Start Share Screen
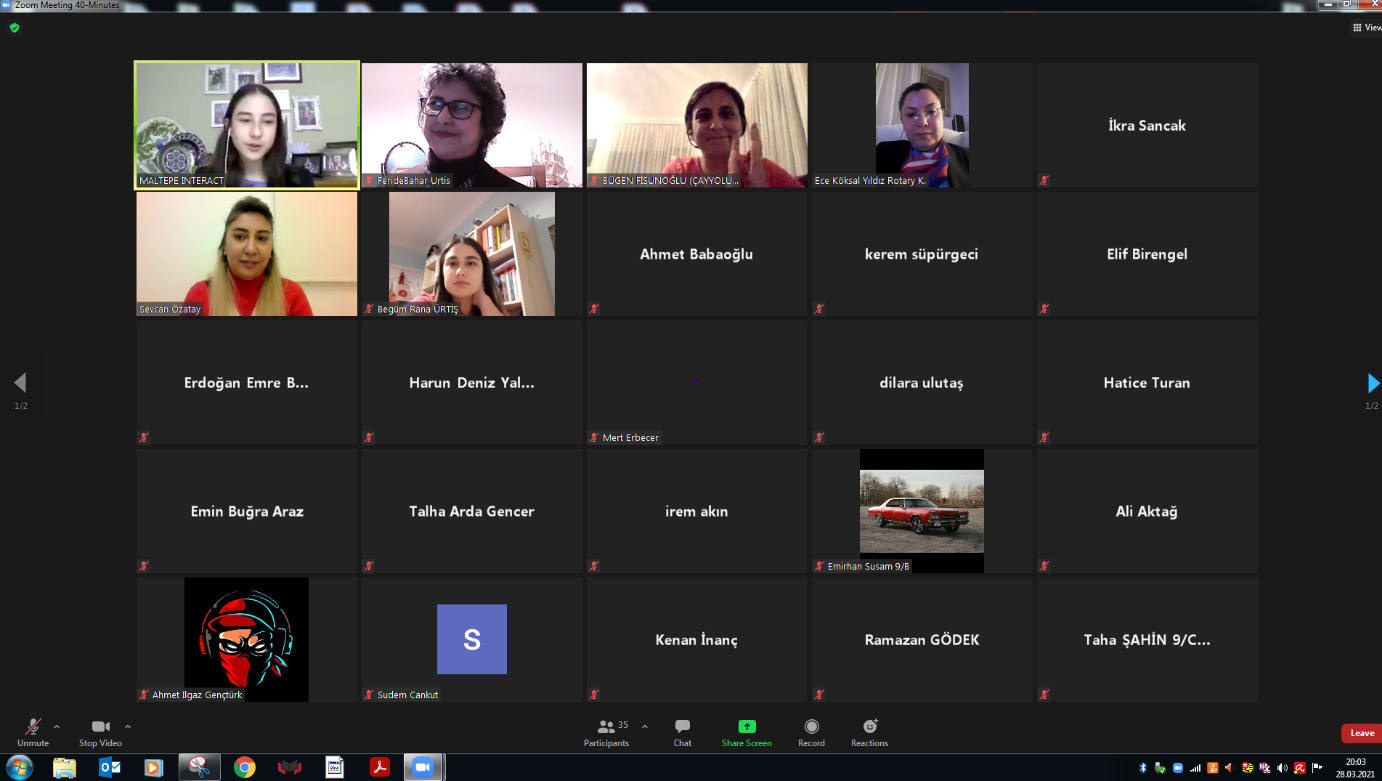Screen dimensions: 1382x781 pyautogui.click(x=747, y=732)
